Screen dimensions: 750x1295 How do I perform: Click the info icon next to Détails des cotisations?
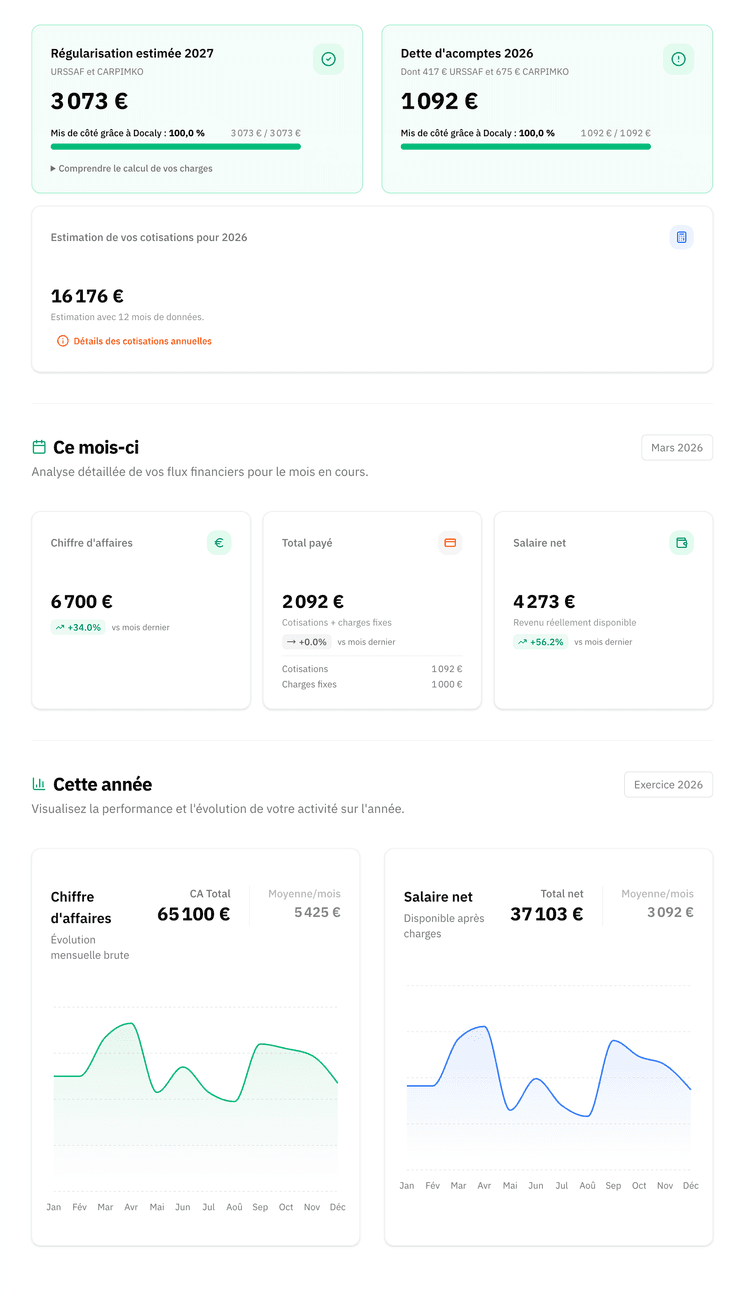click(x=63, y=341)
